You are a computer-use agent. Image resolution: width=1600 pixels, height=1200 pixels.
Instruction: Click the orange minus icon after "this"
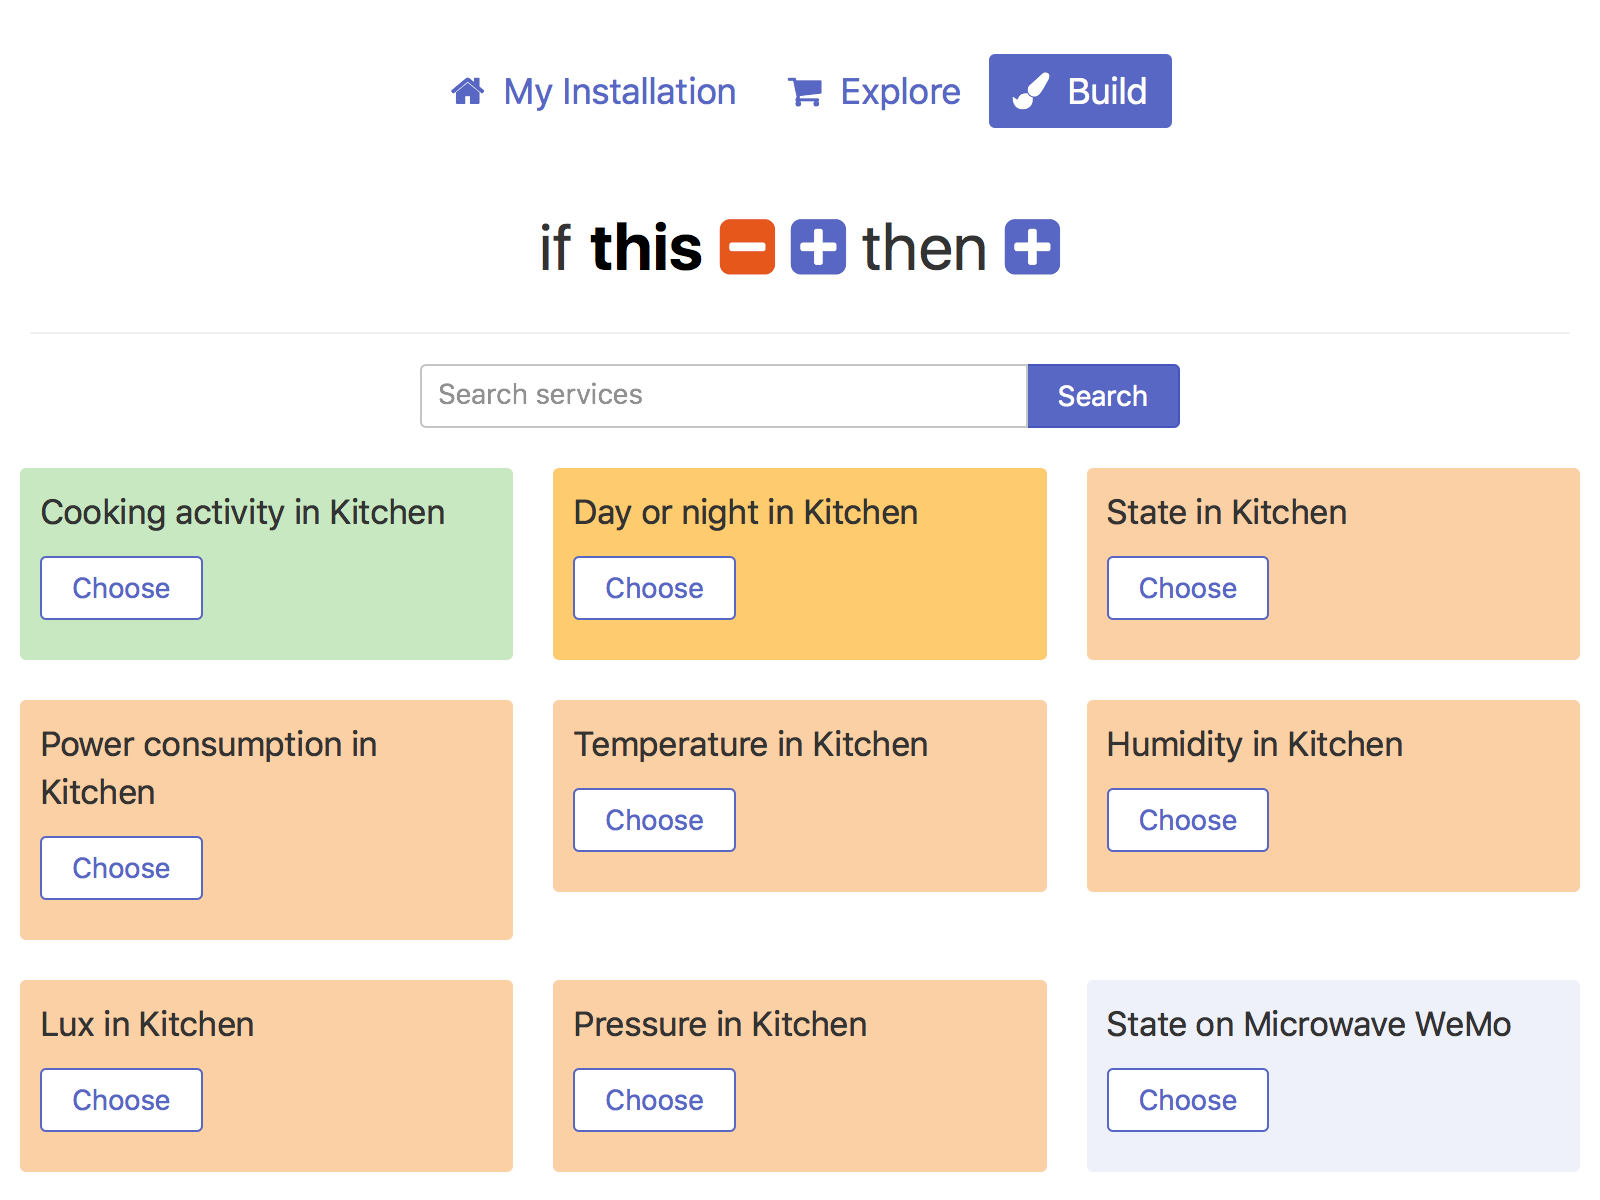(747, 247)
